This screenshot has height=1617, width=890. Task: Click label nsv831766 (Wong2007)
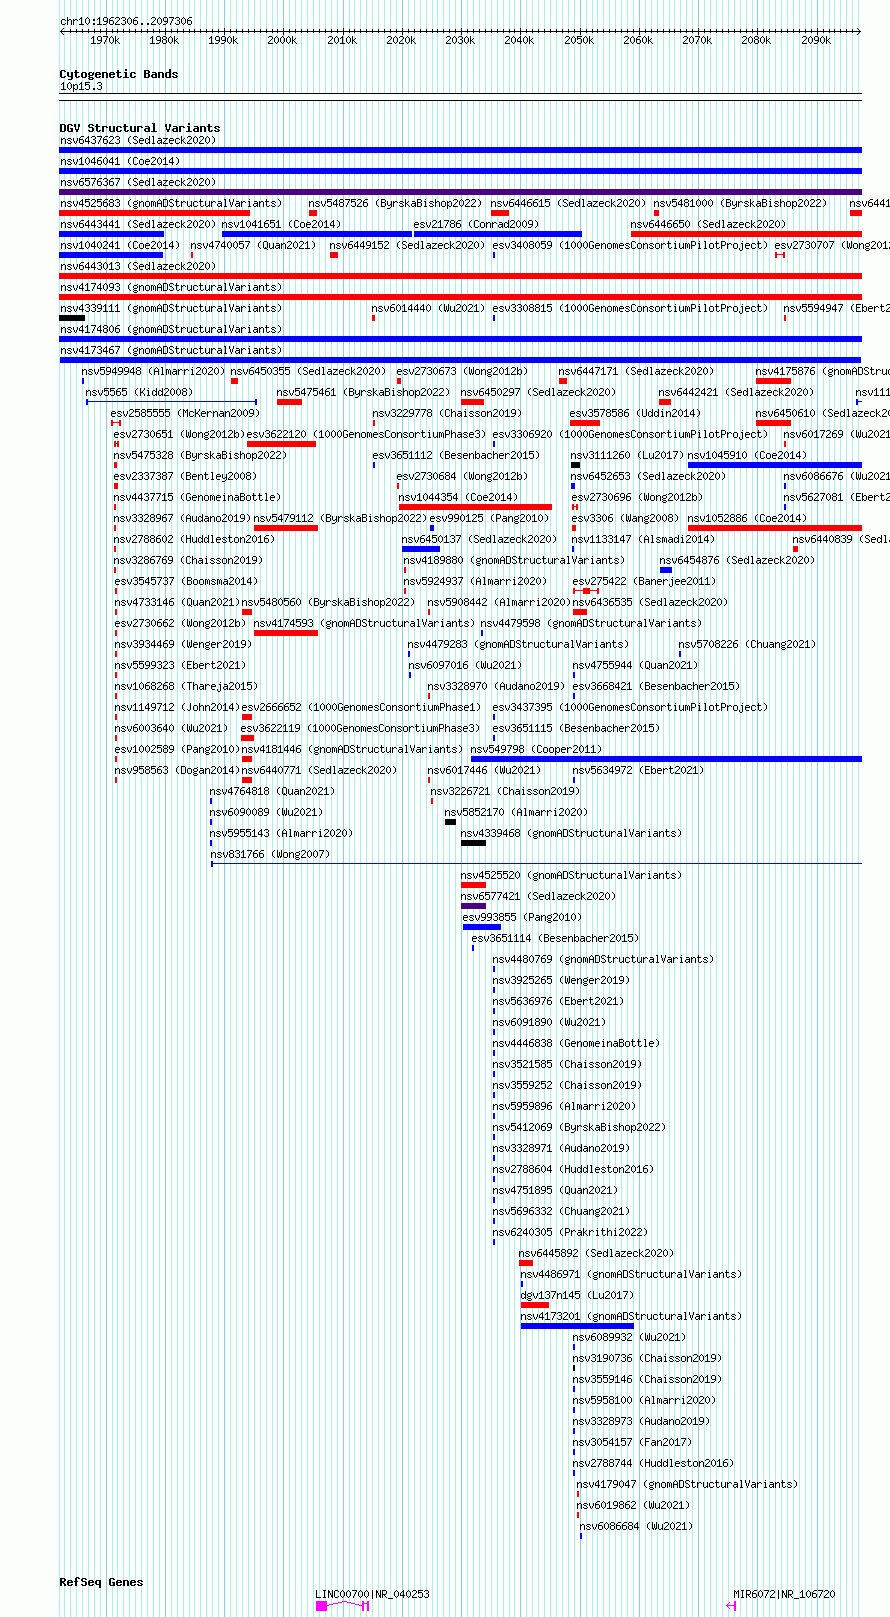270,855
